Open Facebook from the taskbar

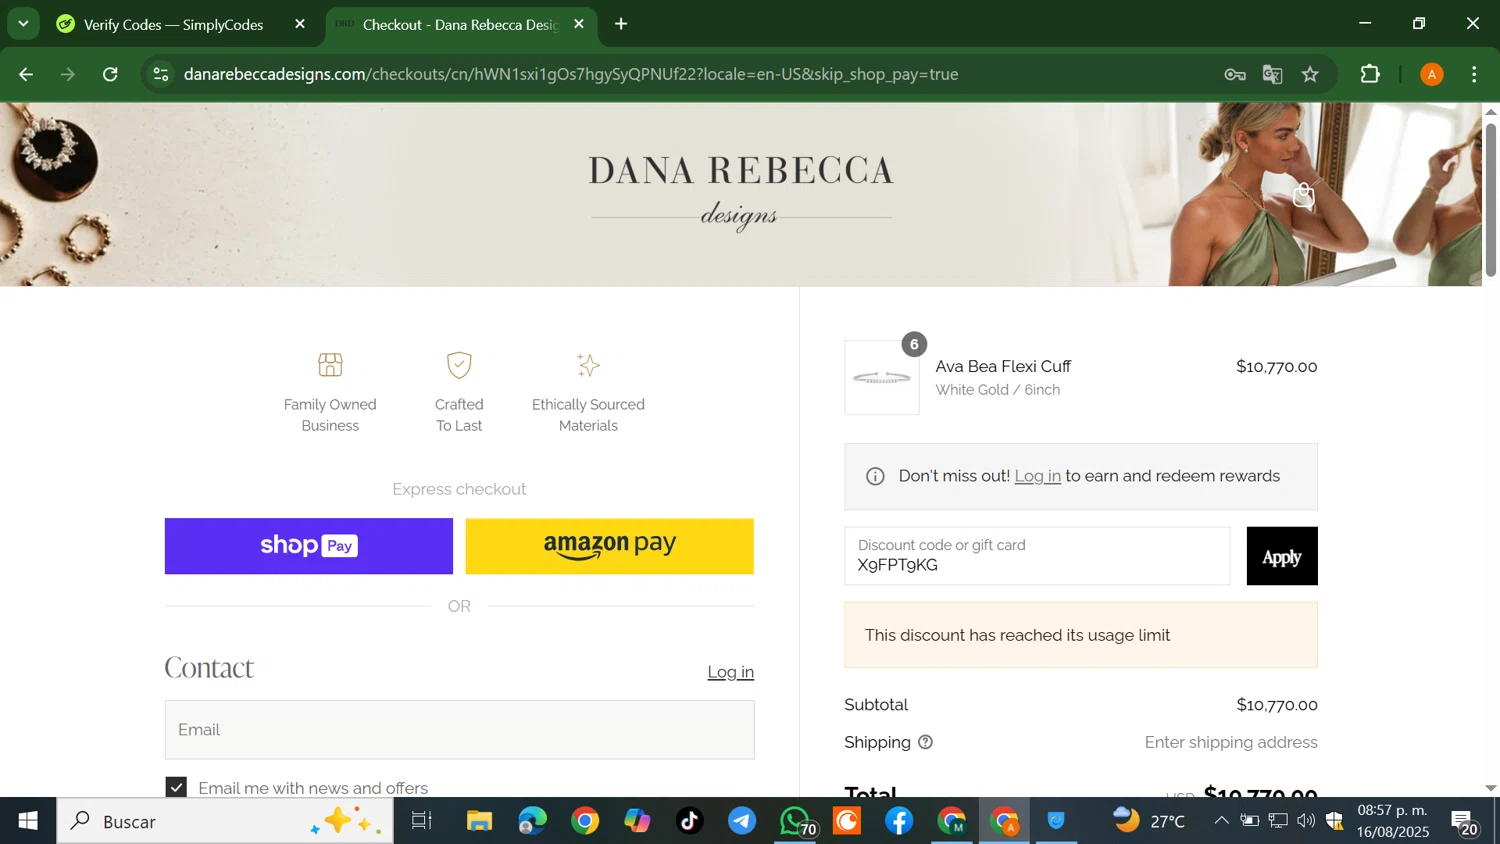pos(899,821)
